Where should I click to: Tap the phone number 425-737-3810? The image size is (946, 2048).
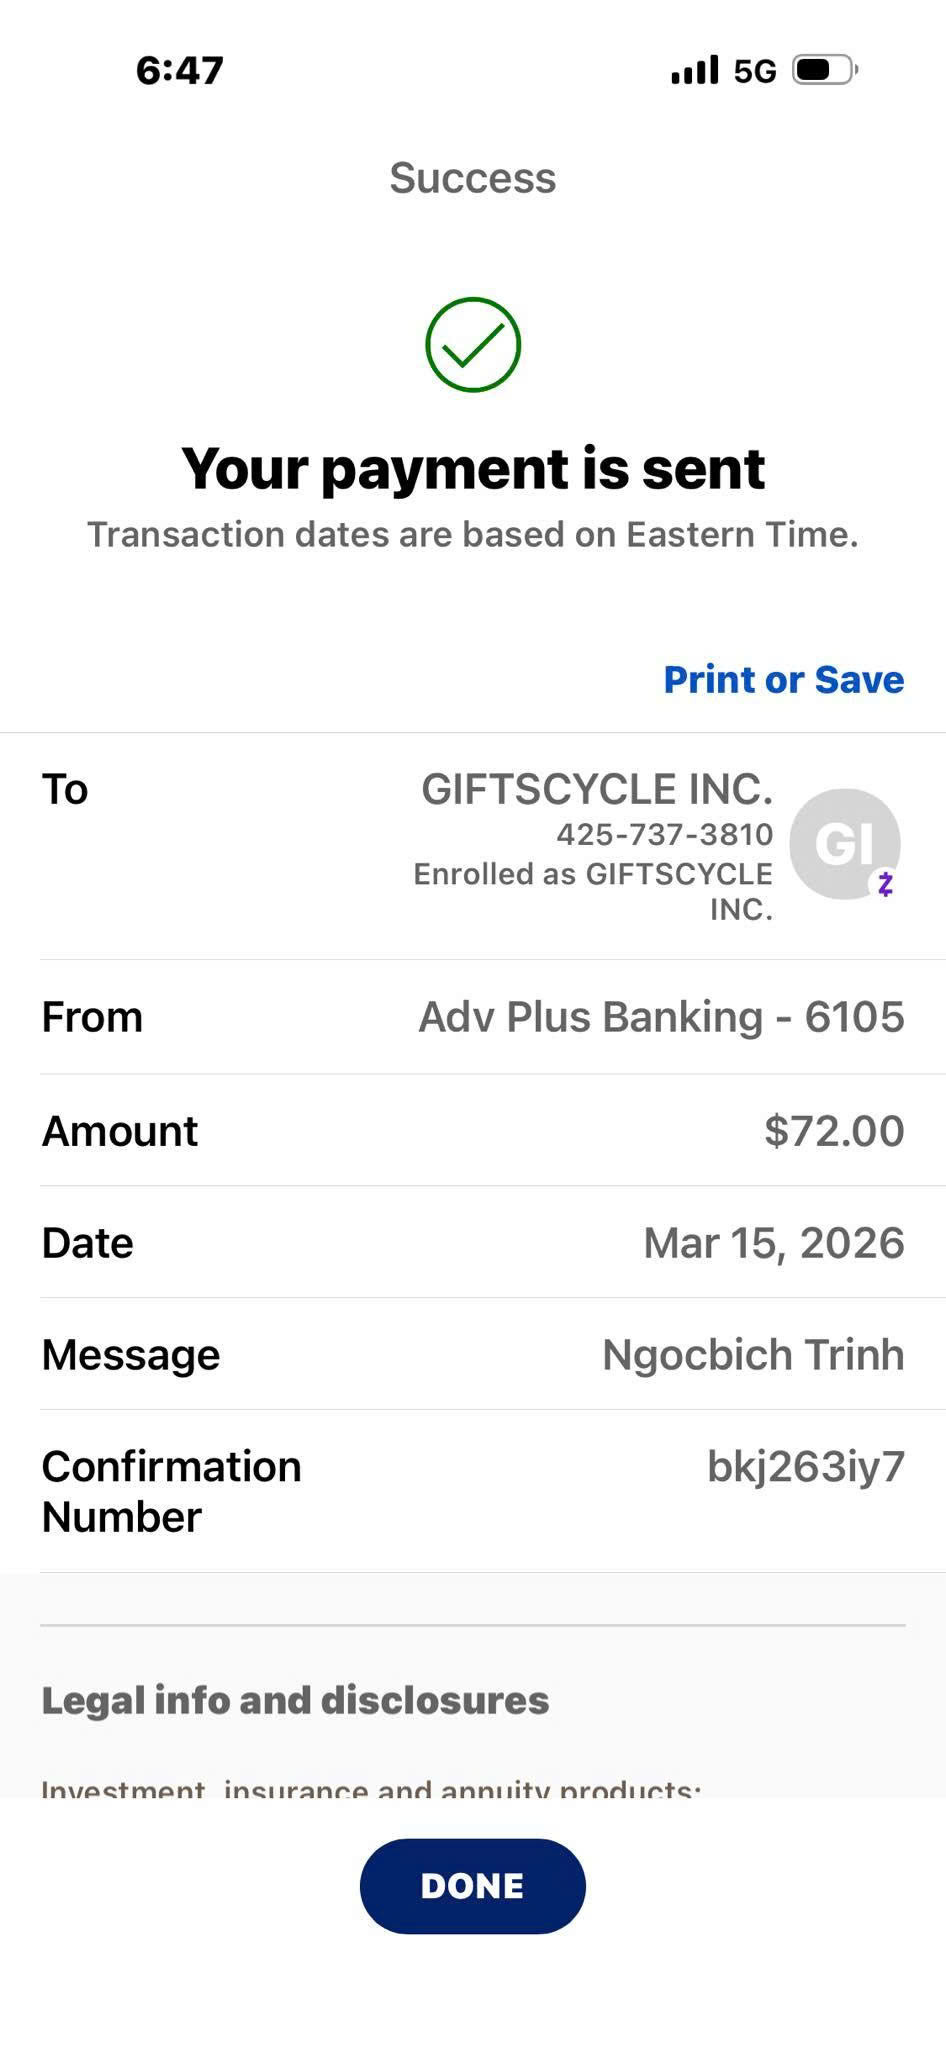pos(665,834)
